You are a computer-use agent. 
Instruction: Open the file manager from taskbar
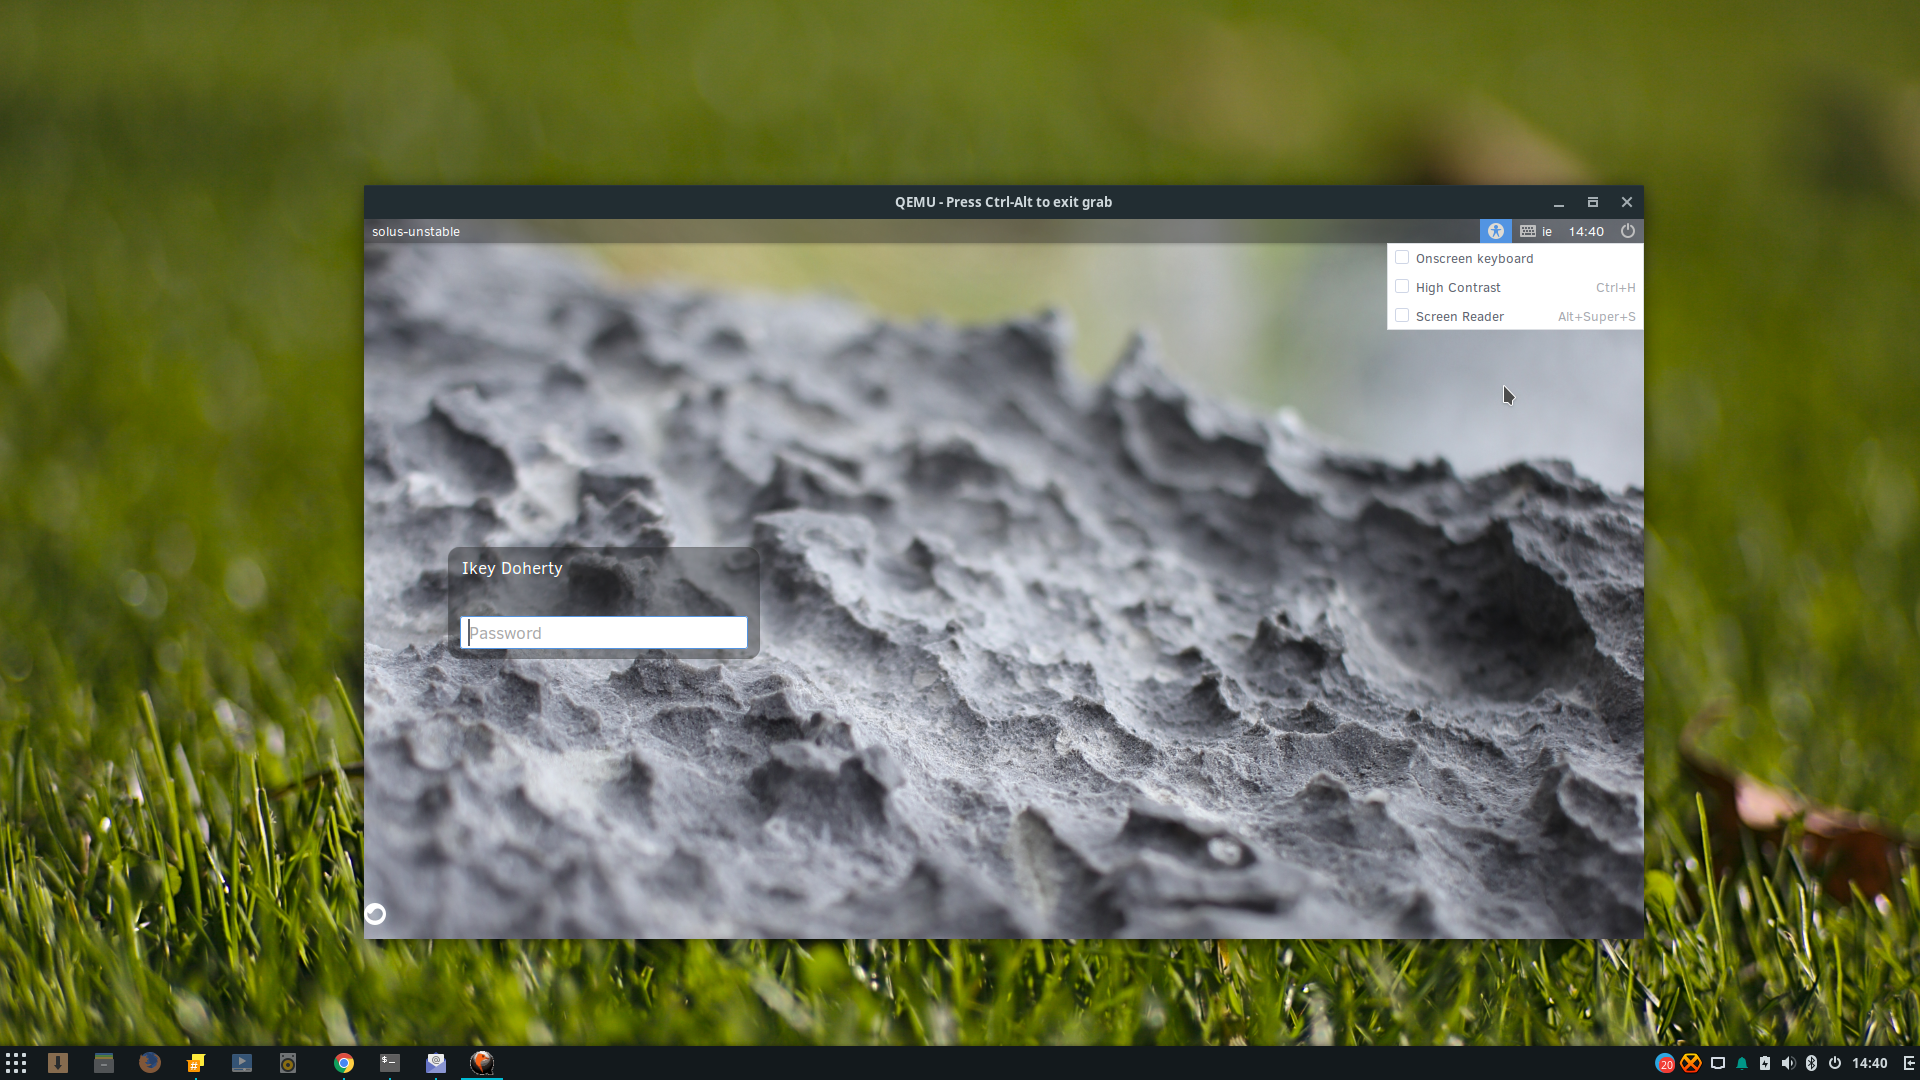click(x=104, y=1063)
